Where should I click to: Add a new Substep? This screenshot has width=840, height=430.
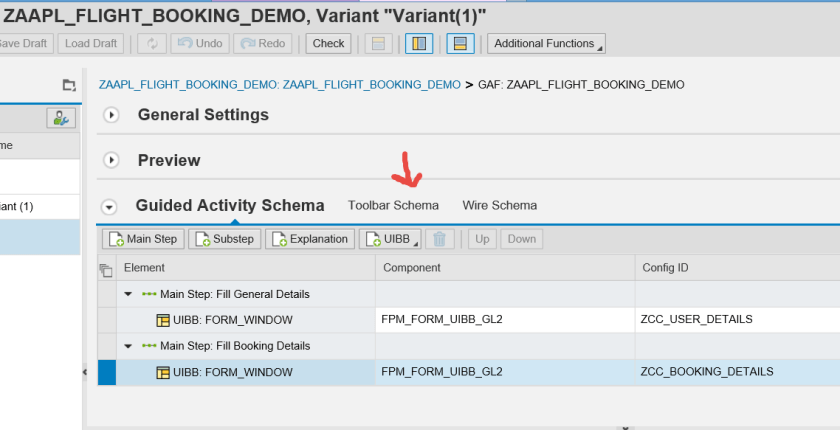coord(224,239)
